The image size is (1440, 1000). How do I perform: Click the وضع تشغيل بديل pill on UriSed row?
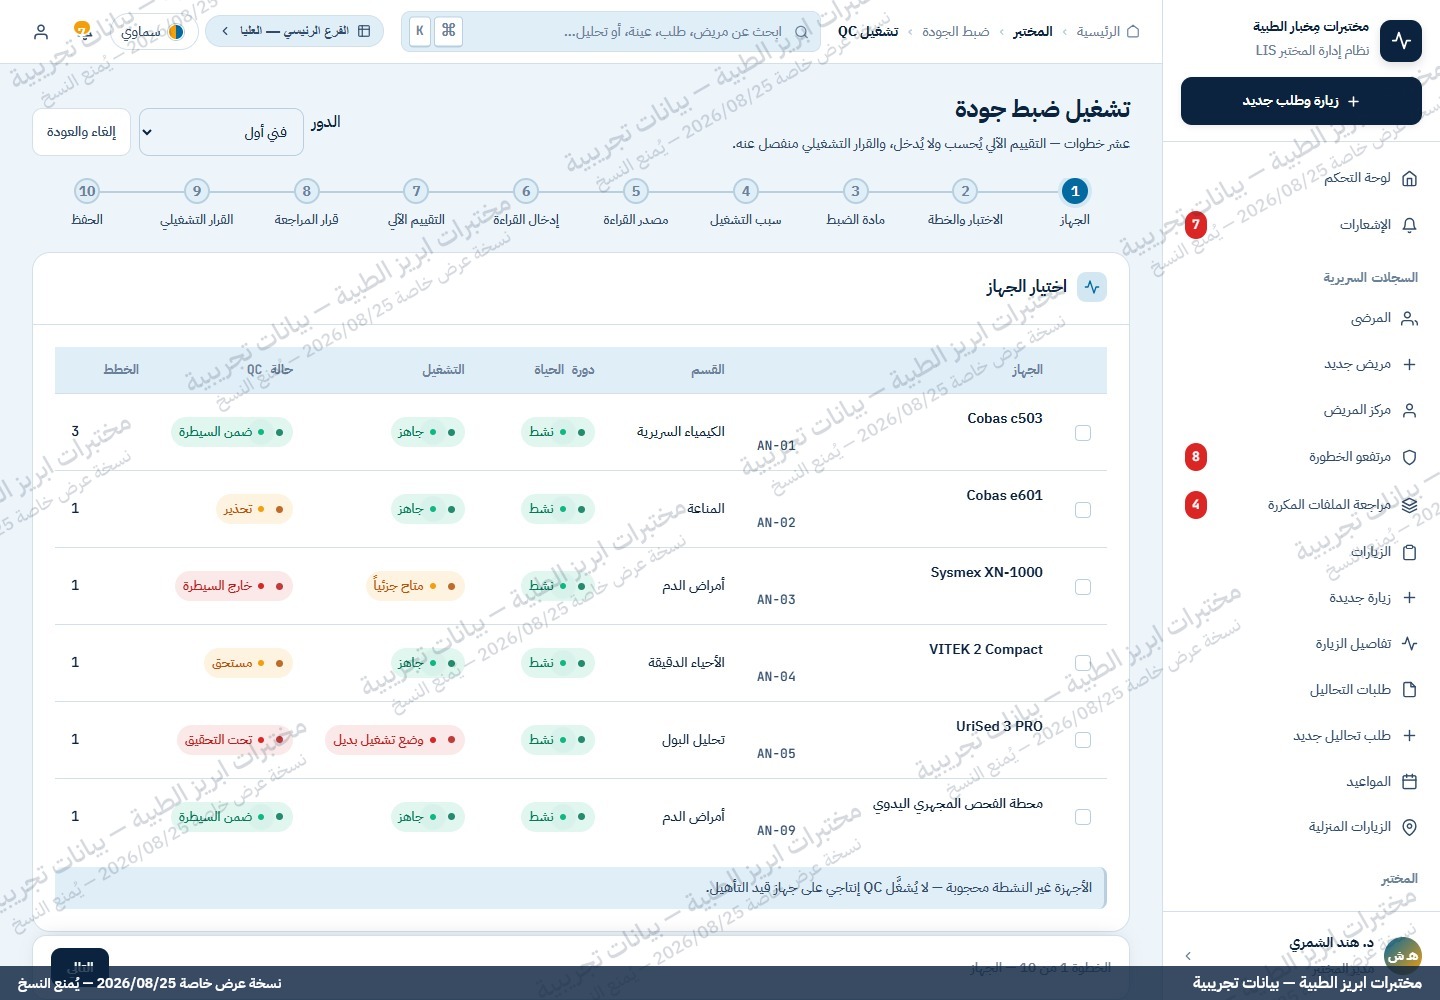tap(395, 740)
